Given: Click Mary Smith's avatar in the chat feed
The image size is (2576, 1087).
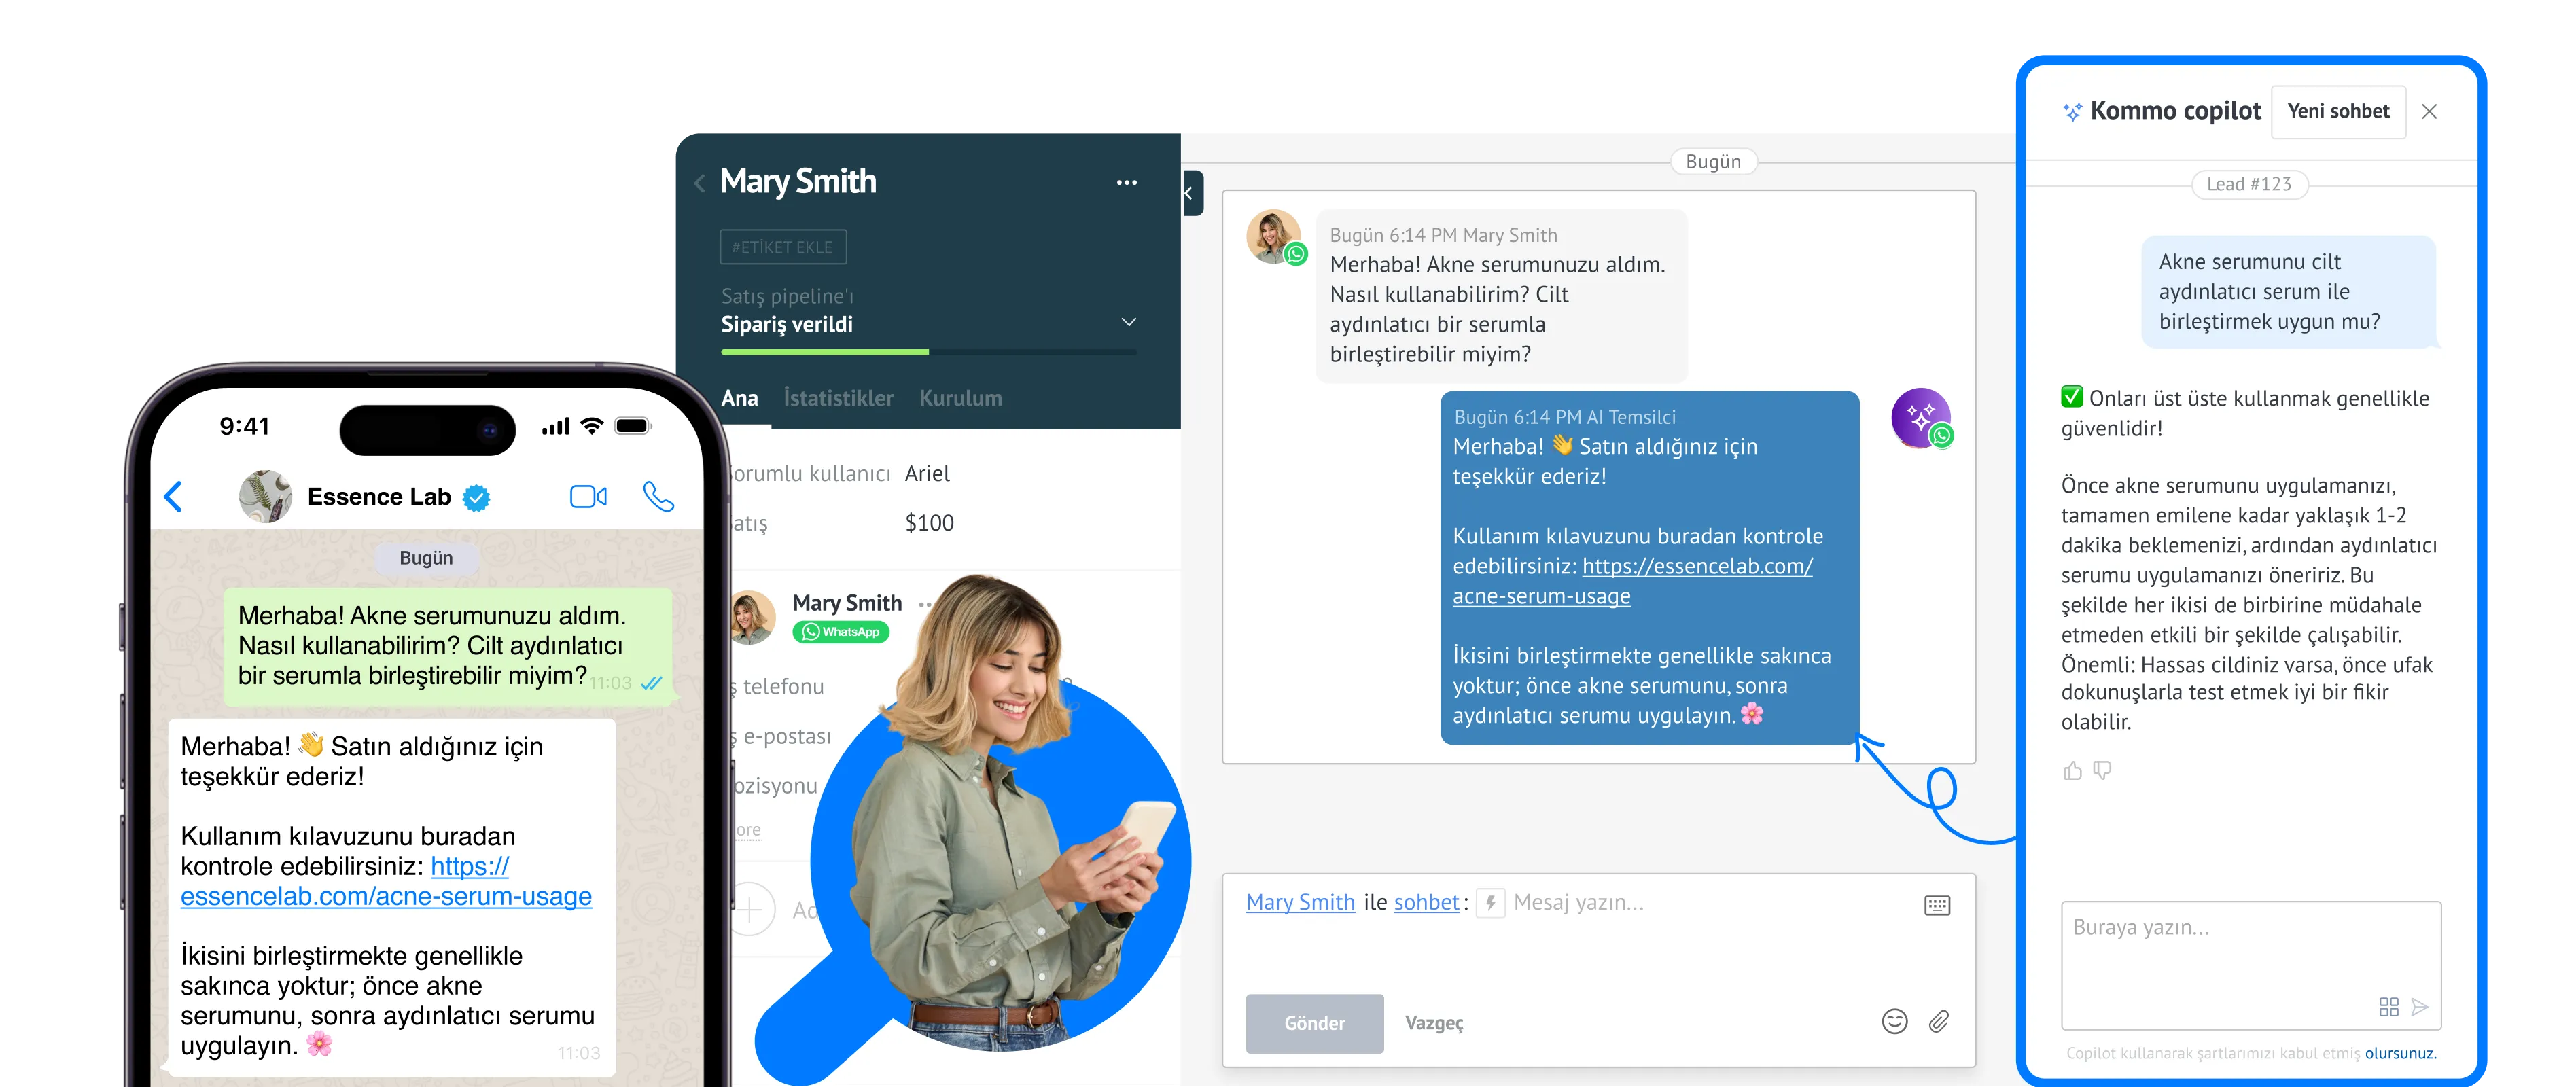Looking at the screenshot, I should tap(1274, 237).
